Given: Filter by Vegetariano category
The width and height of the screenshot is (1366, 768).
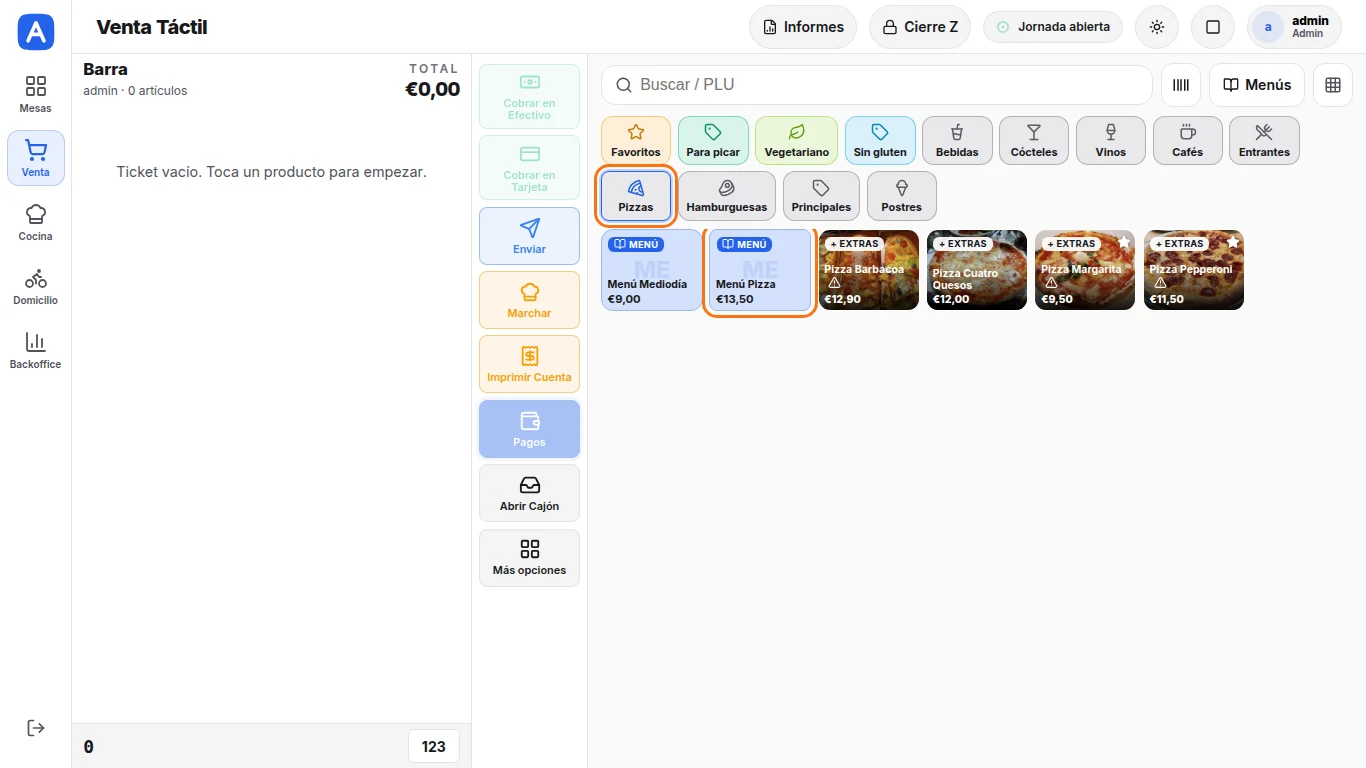Looking at the screenshot, I should 797,140.
